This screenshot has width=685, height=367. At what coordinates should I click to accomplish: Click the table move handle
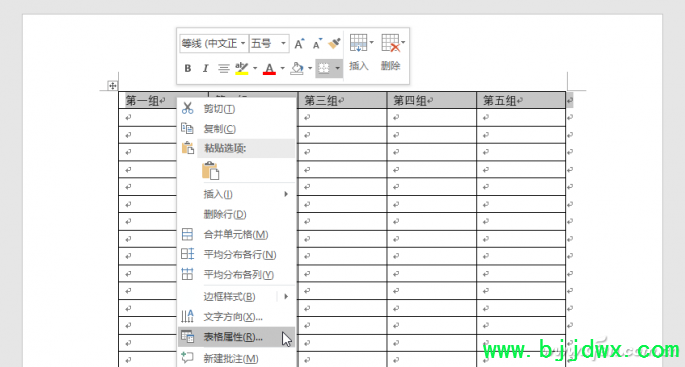(x=113, y=86)
